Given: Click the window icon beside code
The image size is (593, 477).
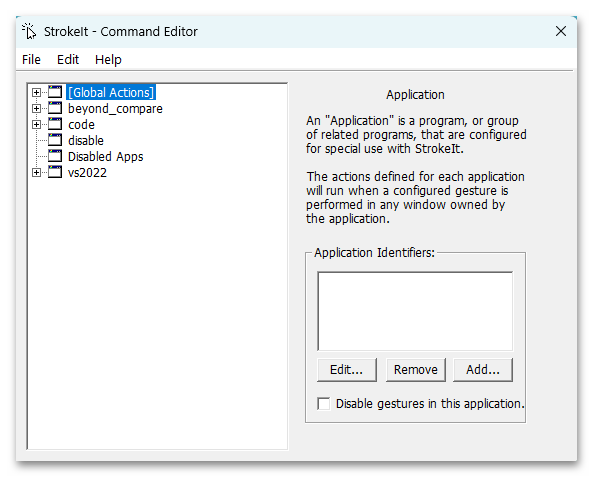Looking at the screenshot, I should [55, 124].
